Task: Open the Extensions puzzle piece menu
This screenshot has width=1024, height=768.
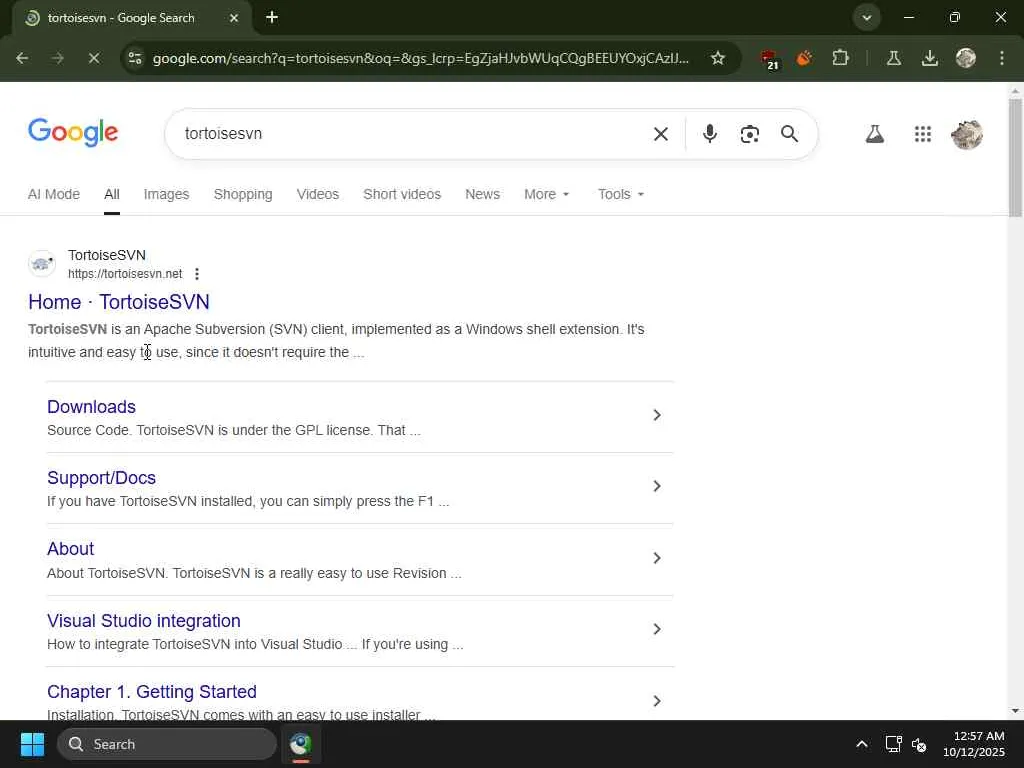Action: (840, 58)
